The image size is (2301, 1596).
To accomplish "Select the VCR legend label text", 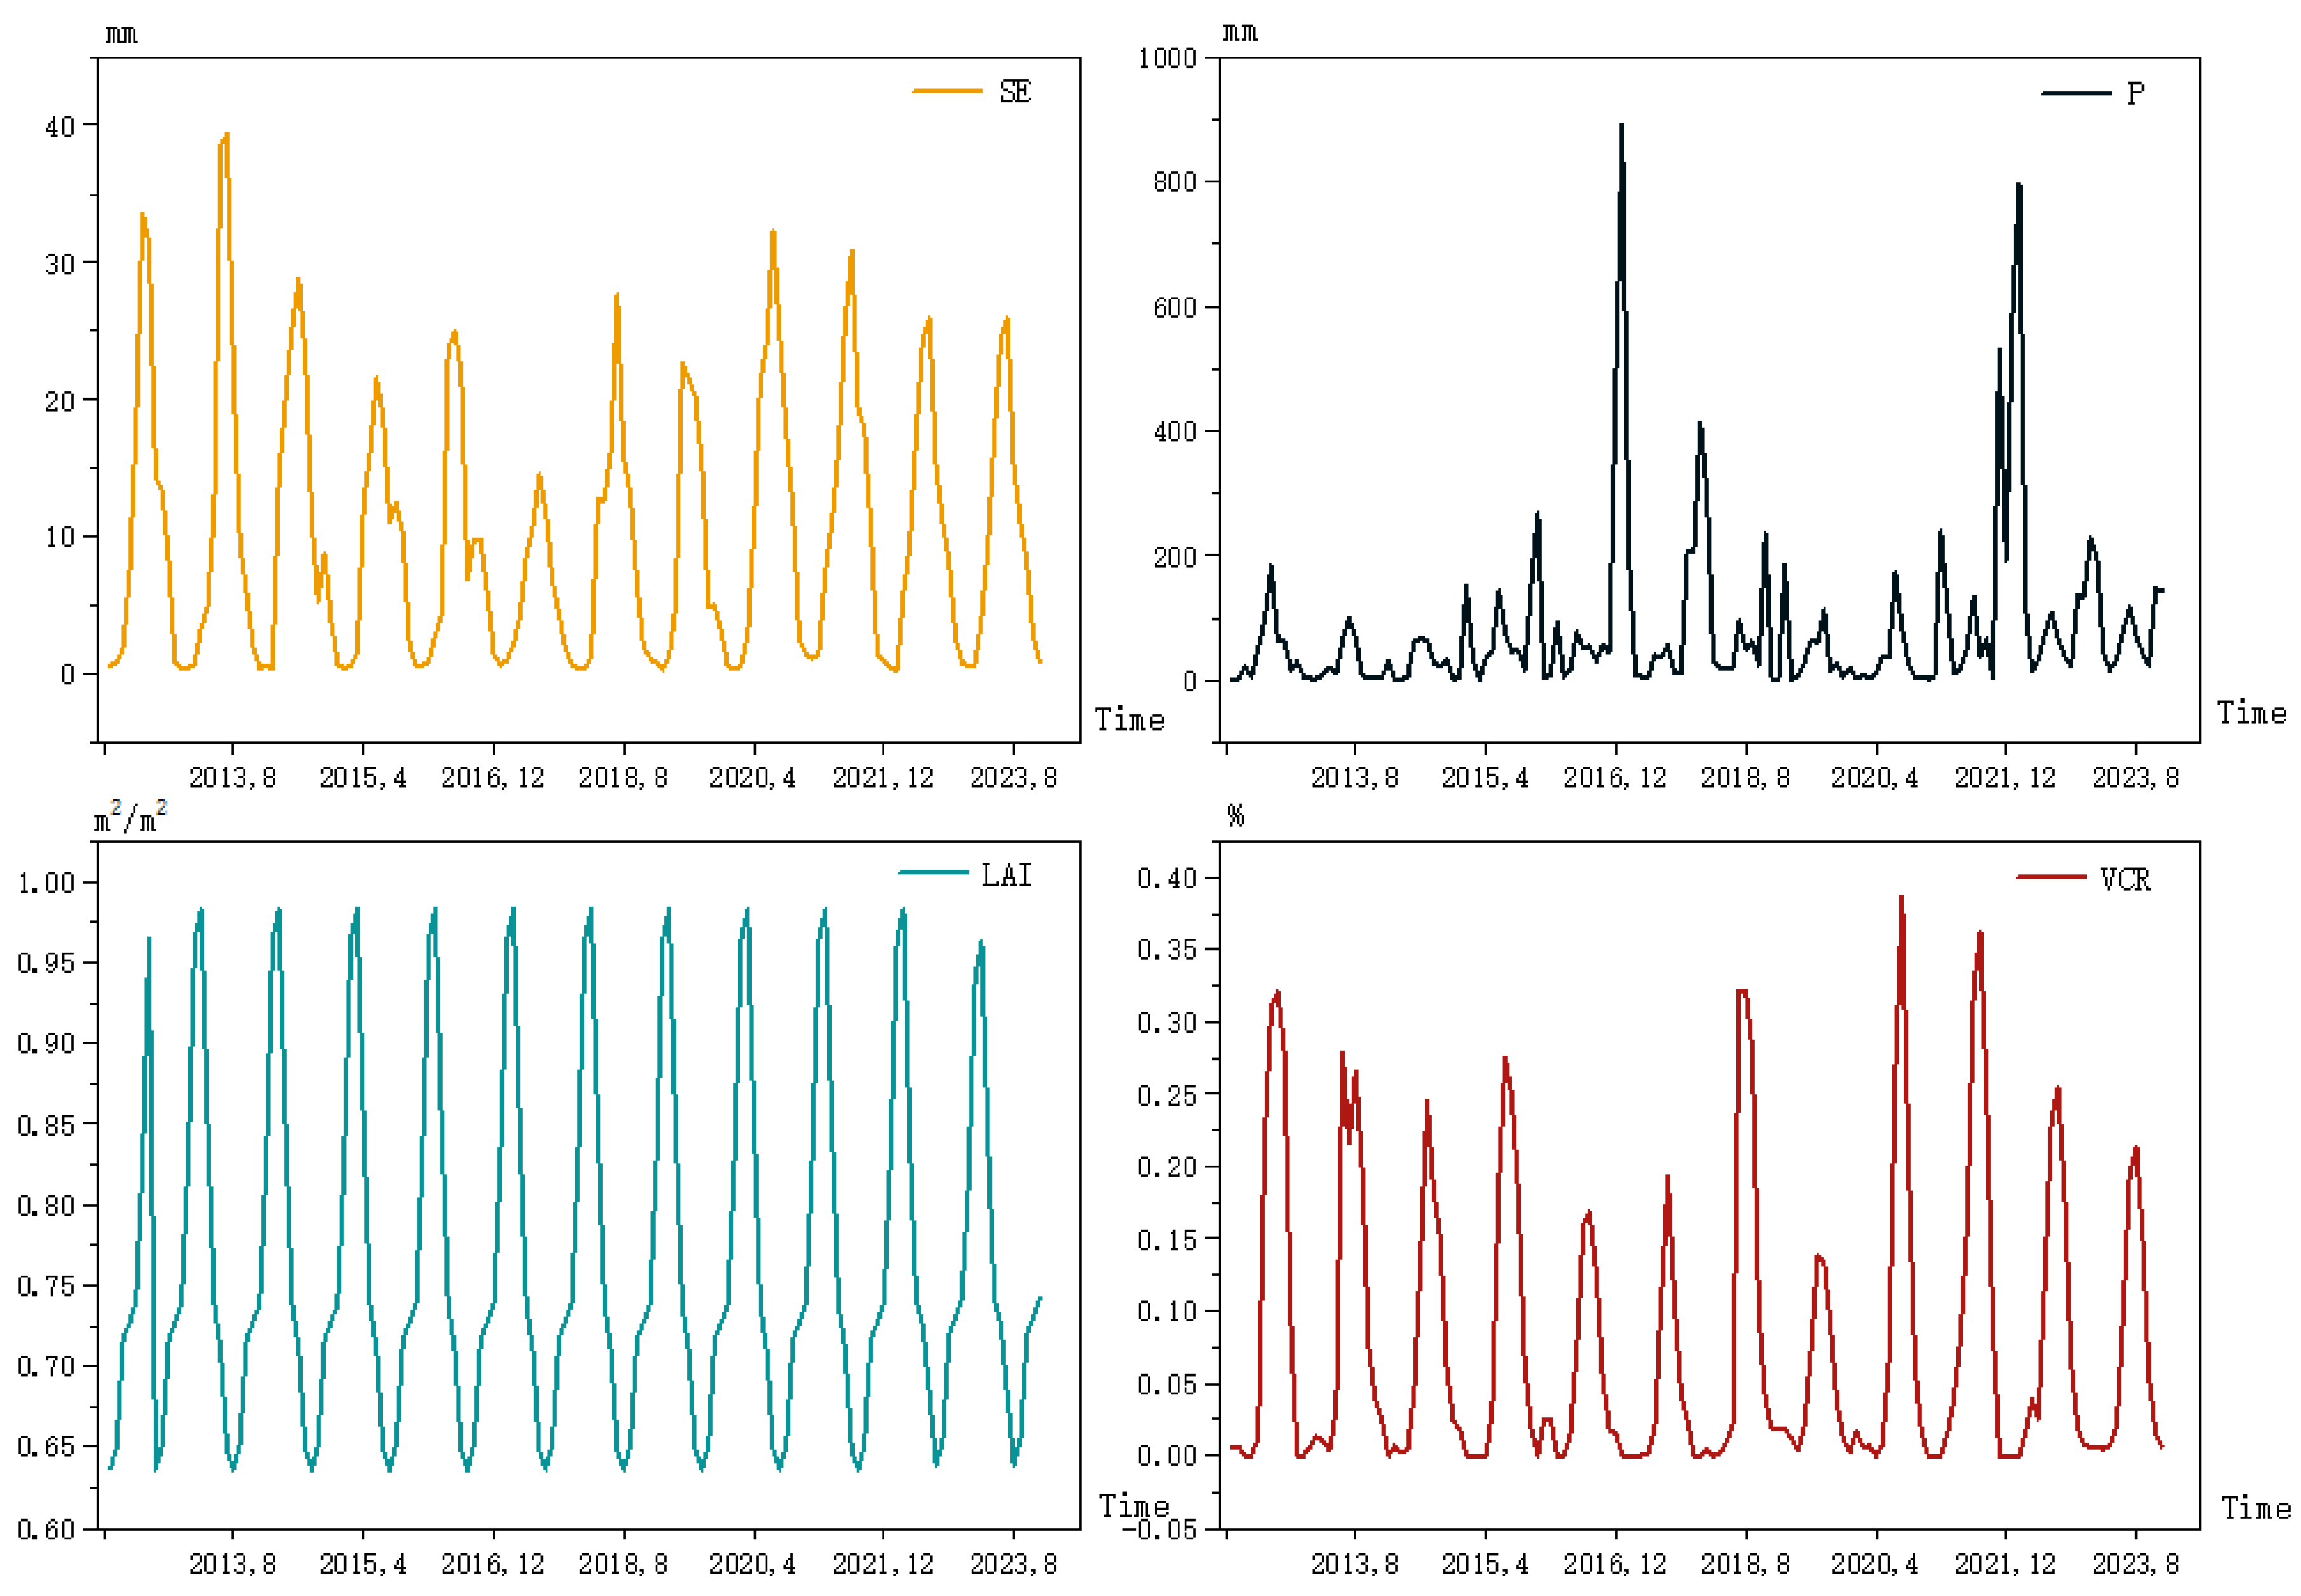I will pos(2125,879).
